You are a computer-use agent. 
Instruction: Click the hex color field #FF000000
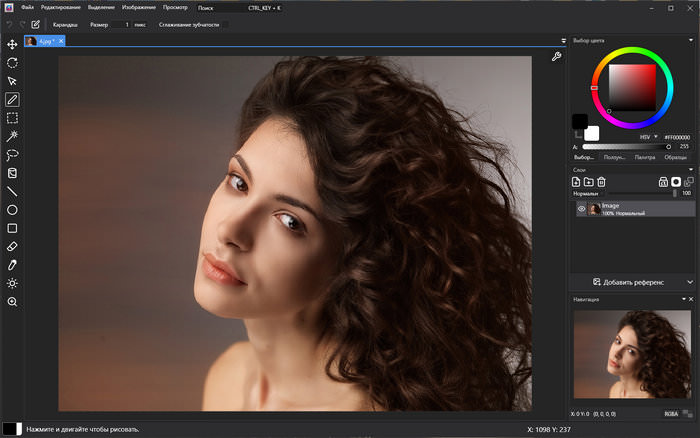point(677,137)
